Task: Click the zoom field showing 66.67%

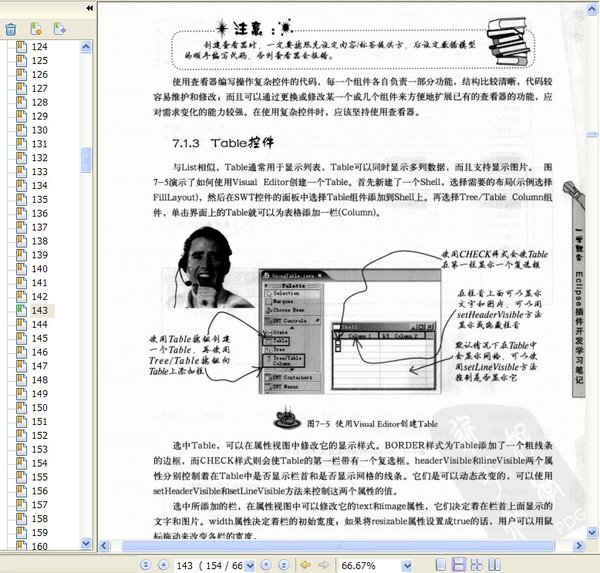Action: coord(370,565)
